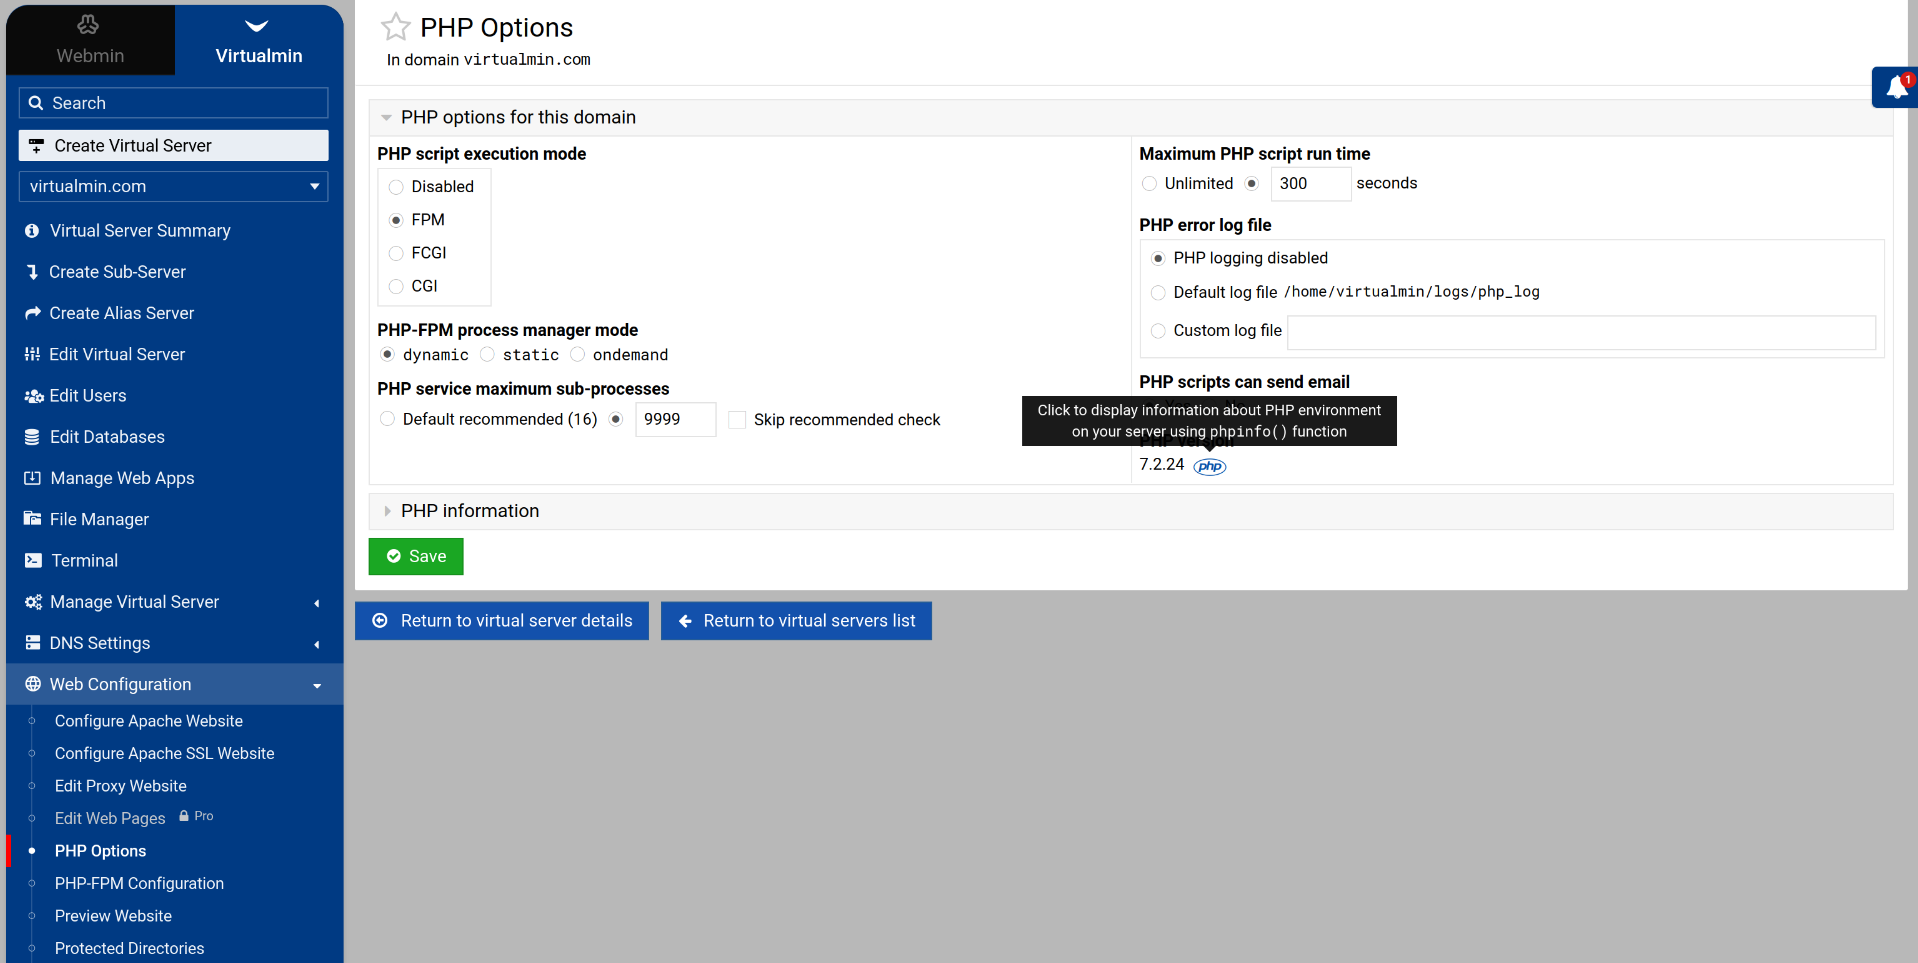This screenshot has width=1918, height=963.
Task: Open PHP-FPM Configuration menu item
Action: click(x=139, y=883)
